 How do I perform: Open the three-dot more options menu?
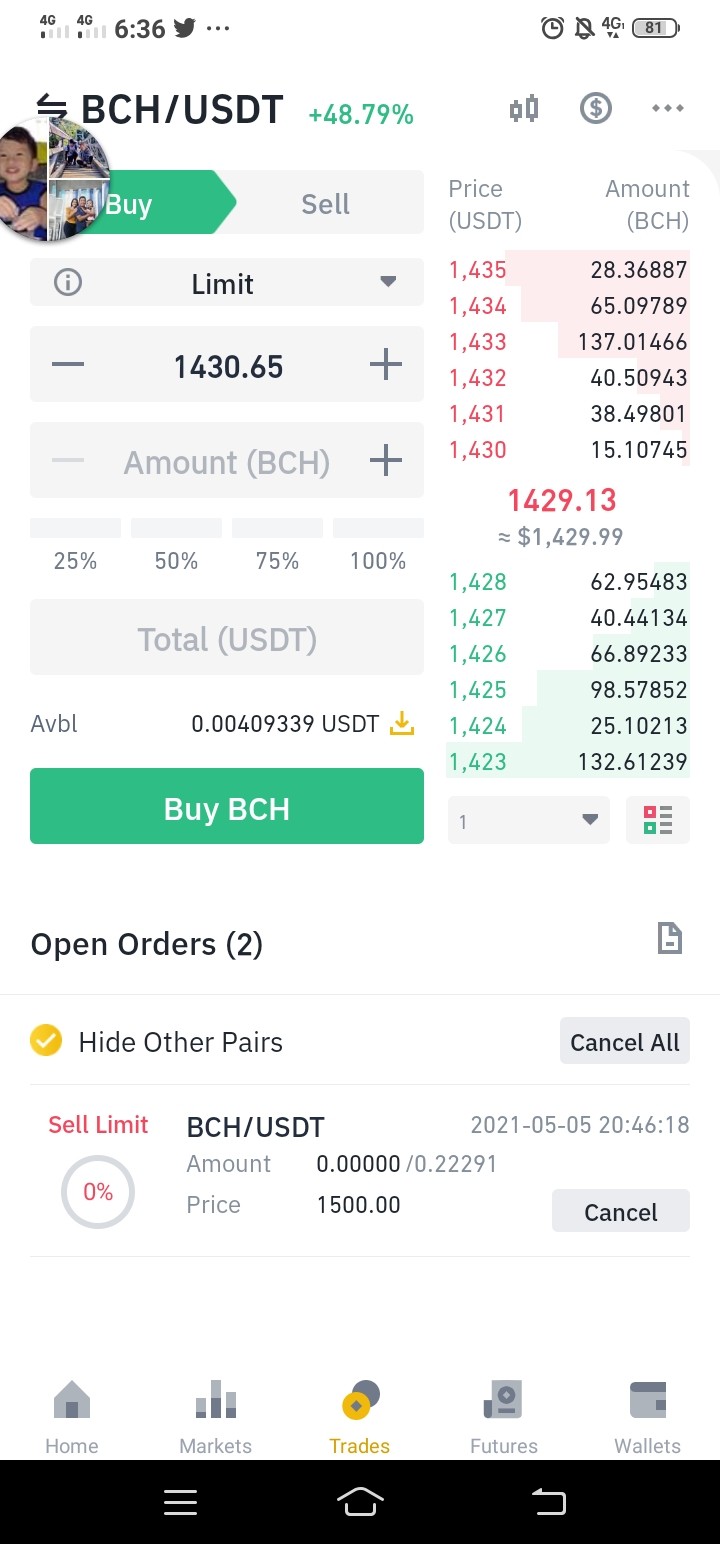tap(668, 108)
